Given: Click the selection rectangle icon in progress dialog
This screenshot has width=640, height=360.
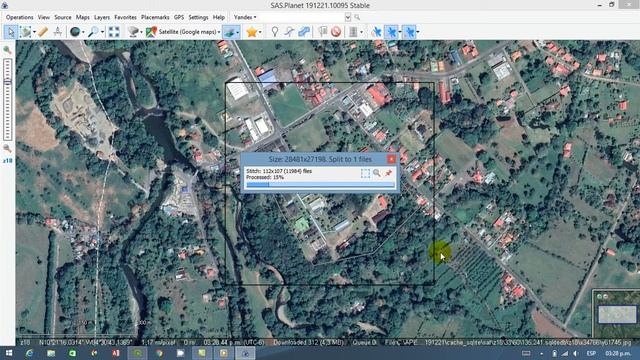Looking at the screenshot, I should click(365, 173).
